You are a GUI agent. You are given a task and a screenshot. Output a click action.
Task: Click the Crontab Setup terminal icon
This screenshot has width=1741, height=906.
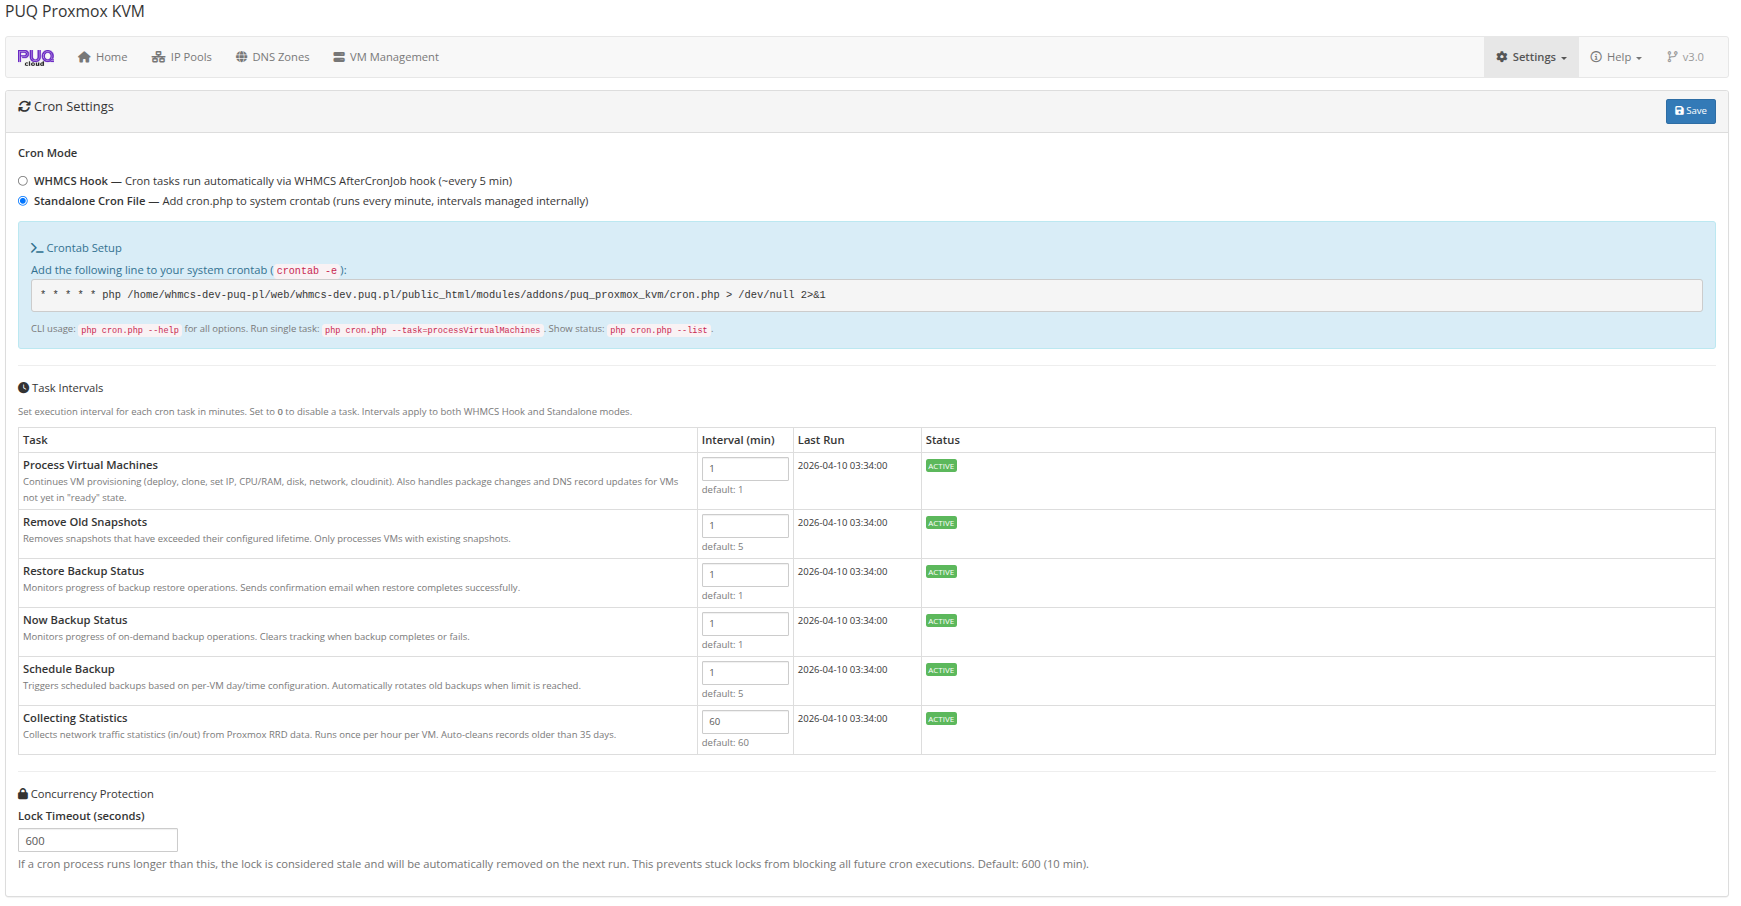pos(37,247)
